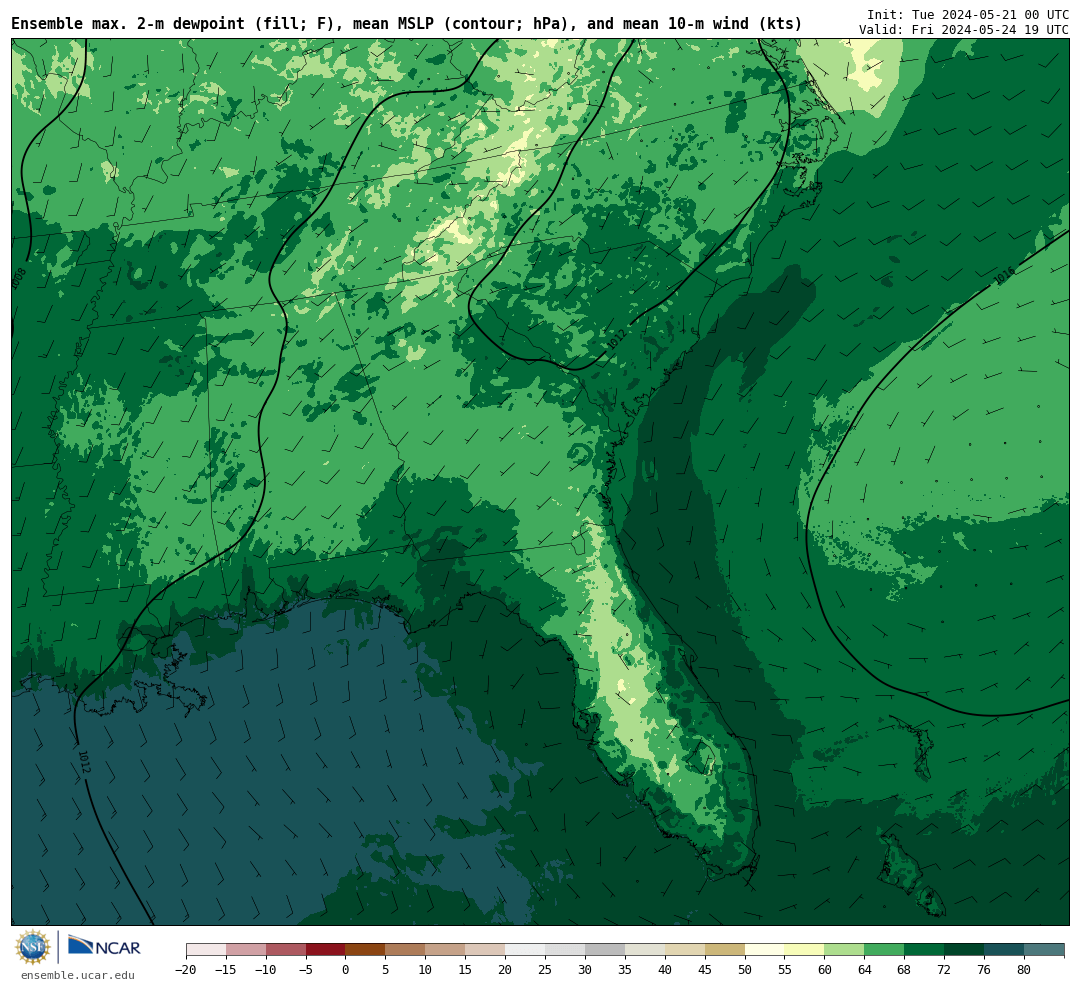Click the 25 to 30 gray swatch

point(565,949)
